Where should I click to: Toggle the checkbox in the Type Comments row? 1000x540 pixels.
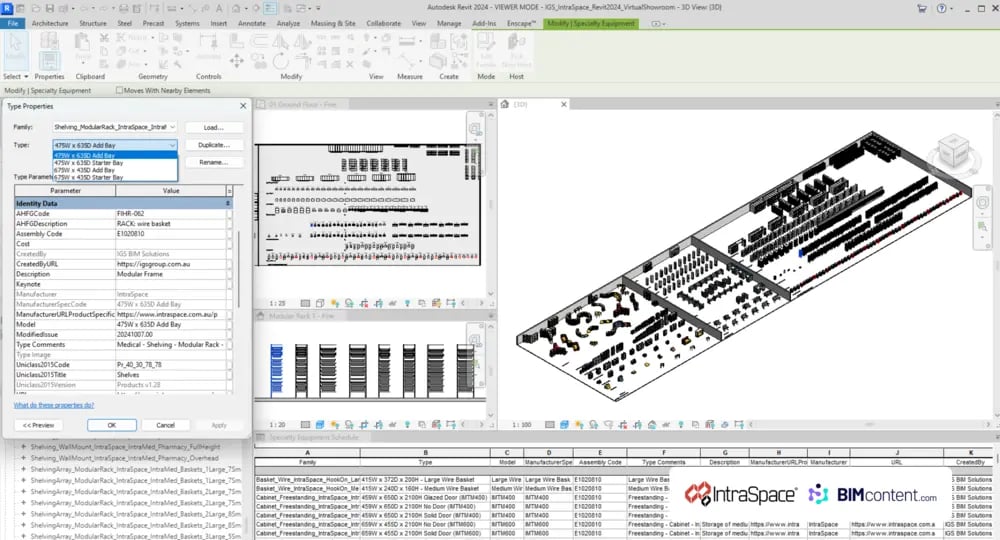(230, 344)
